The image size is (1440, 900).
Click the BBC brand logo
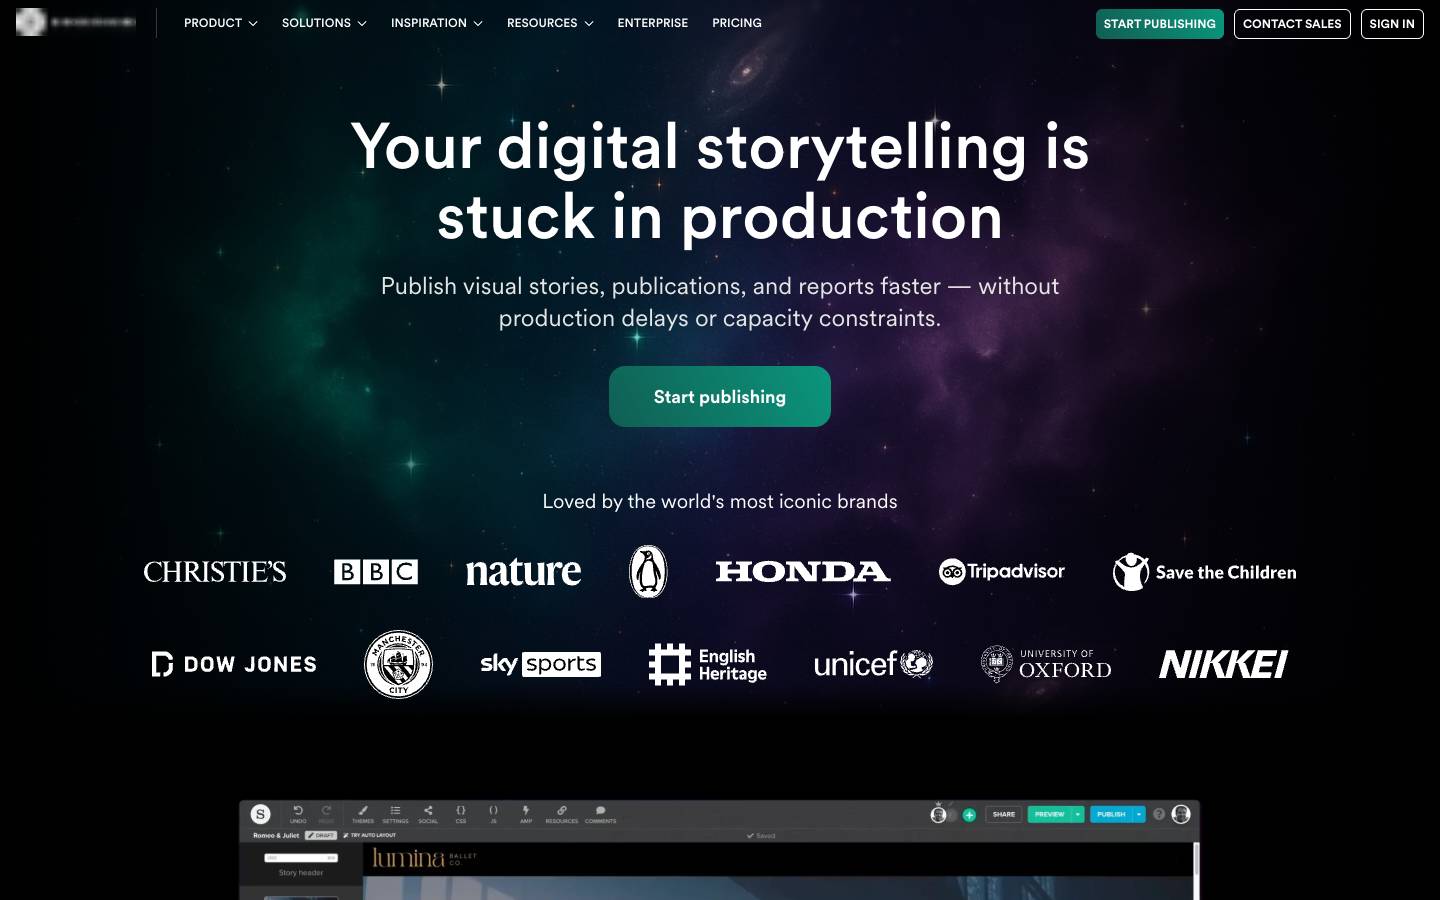point(376,572)
